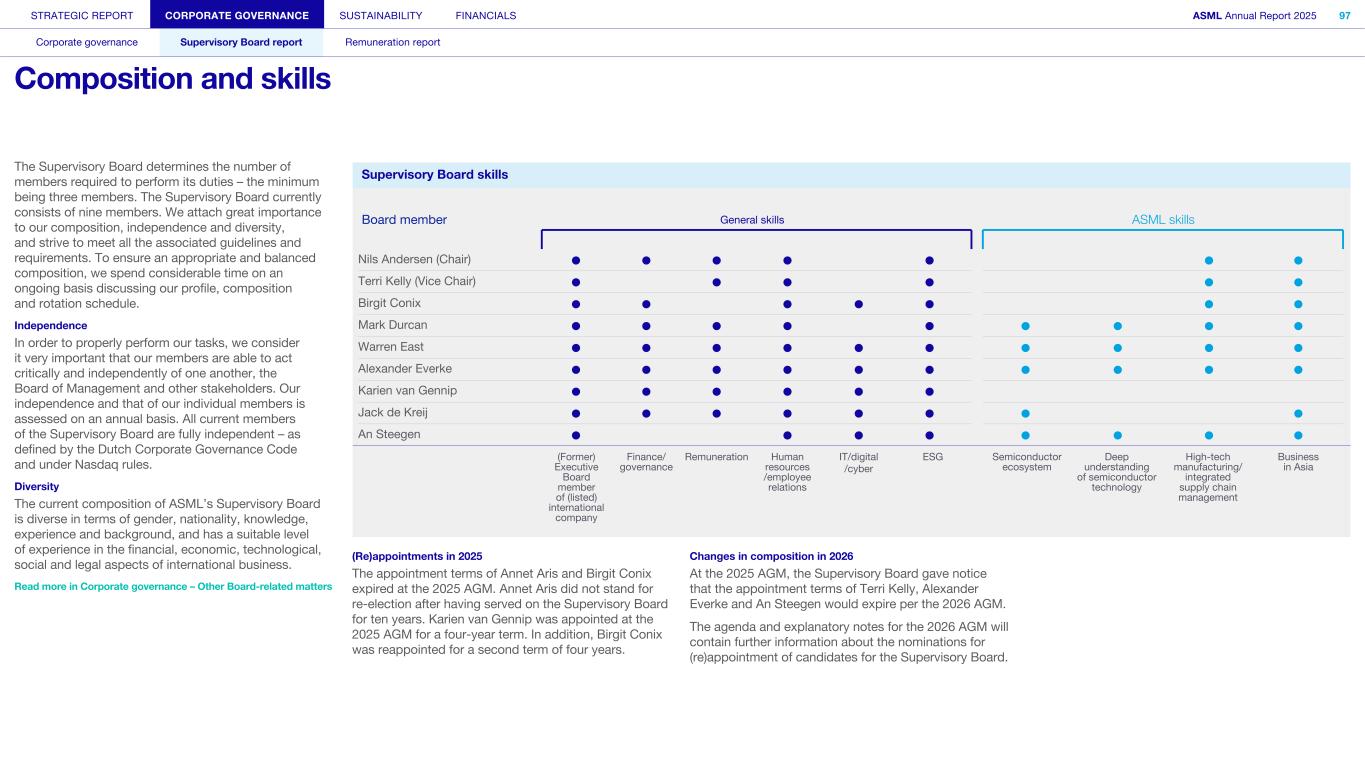
Task: Click the 'Changes in composition in 2026' heading
Action: pyautogui.click(x=772, y=556)
